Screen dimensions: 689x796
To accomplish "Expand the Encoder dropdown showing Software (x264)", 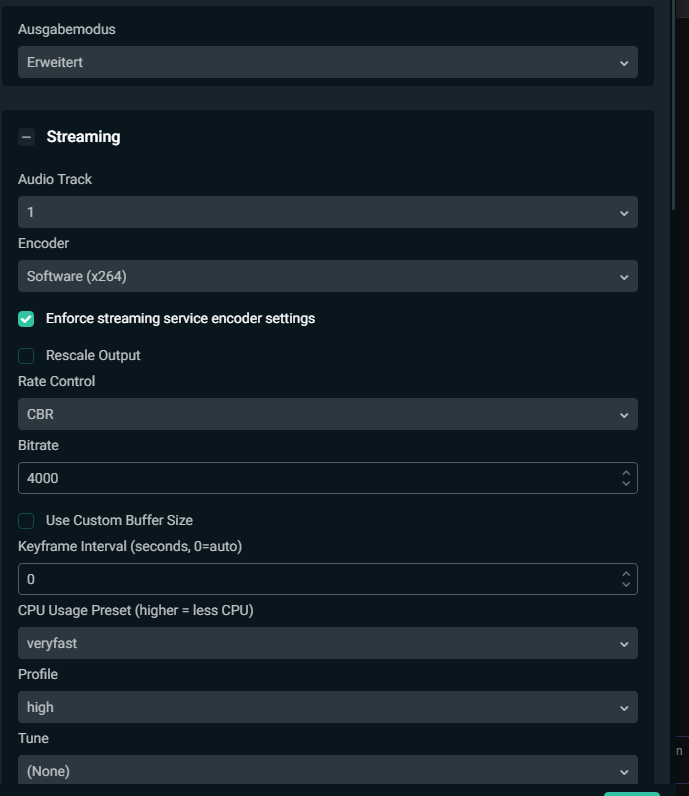I will coord(327,276).
